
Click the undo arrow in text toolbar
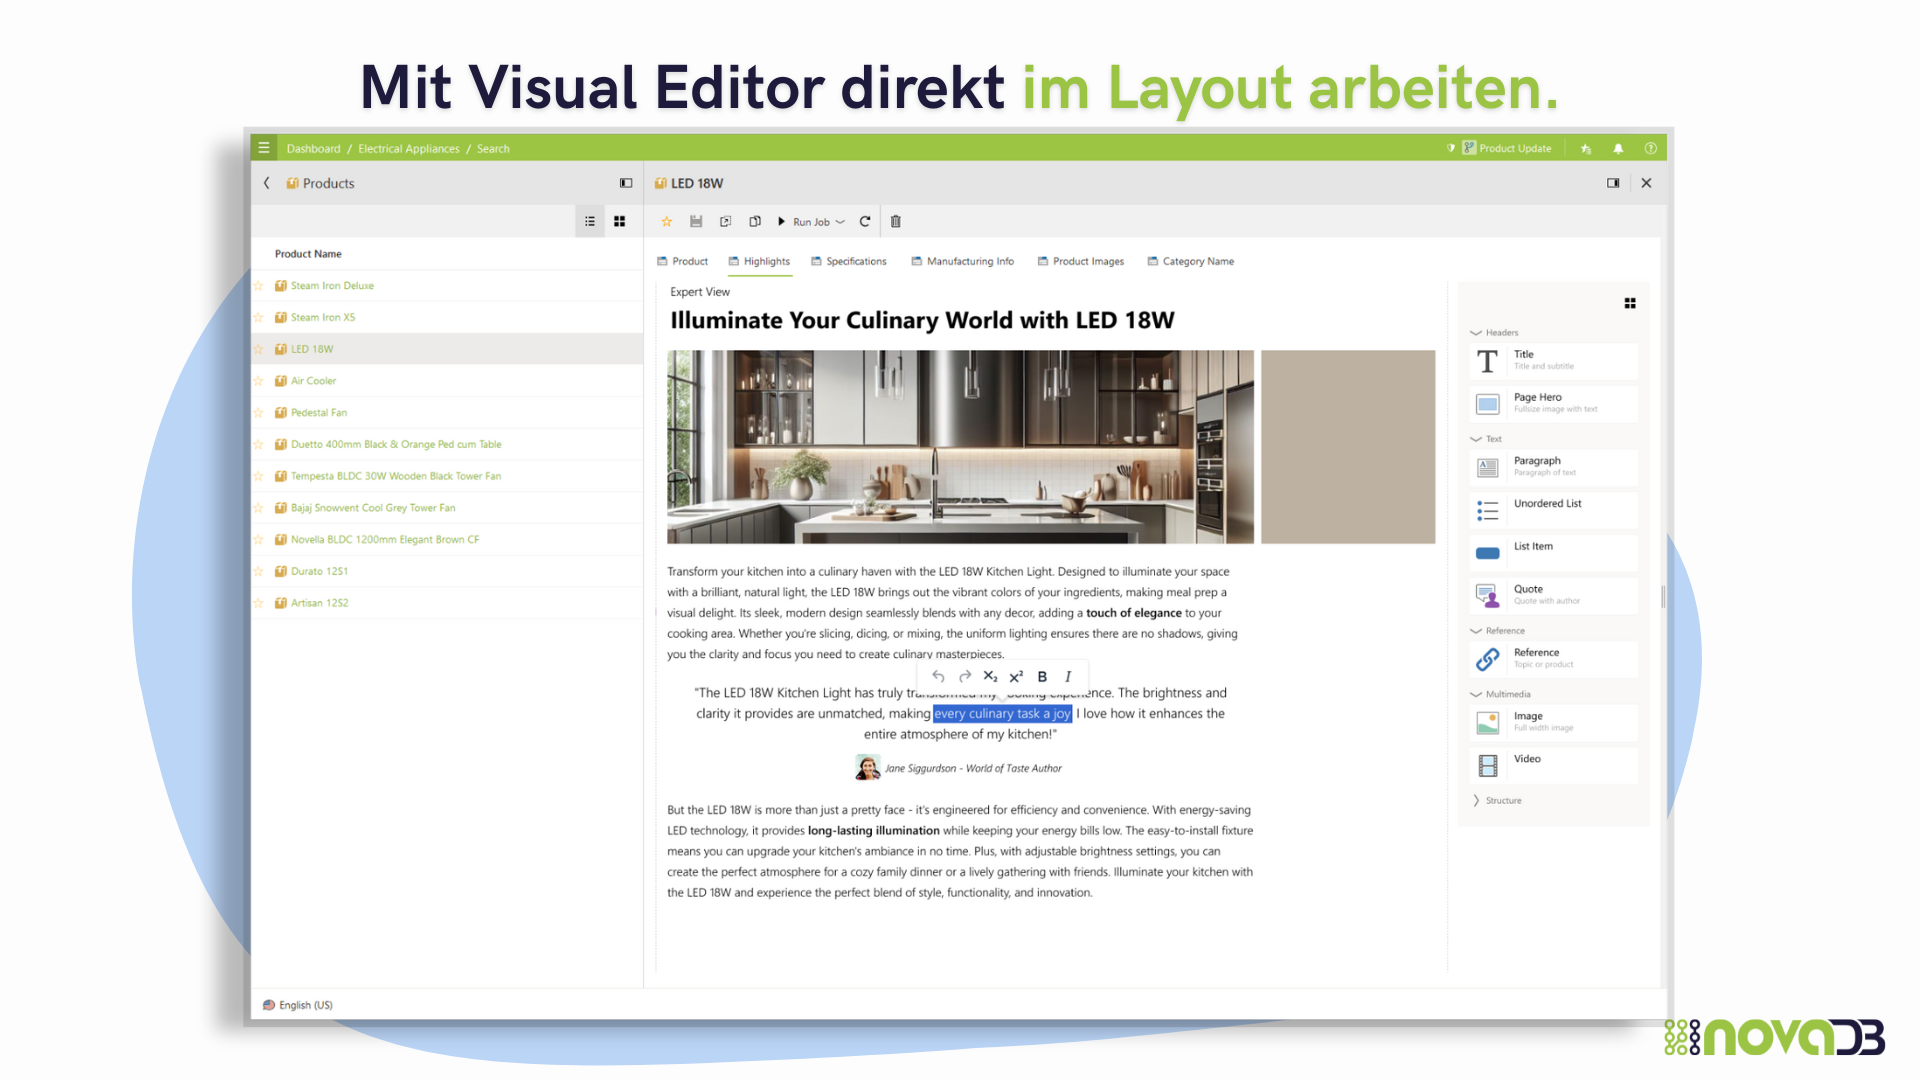click(938, 676)
